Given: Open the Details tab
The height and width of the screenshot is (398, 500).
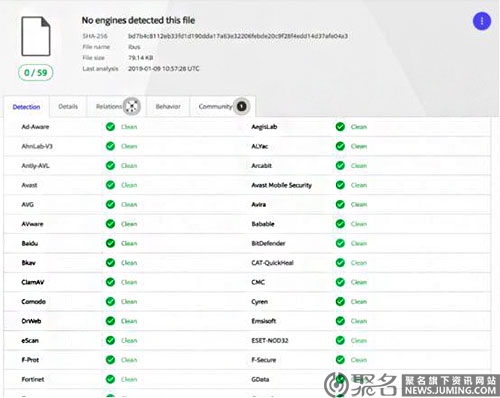Looking at the screenshot, I should pos(68,107).
